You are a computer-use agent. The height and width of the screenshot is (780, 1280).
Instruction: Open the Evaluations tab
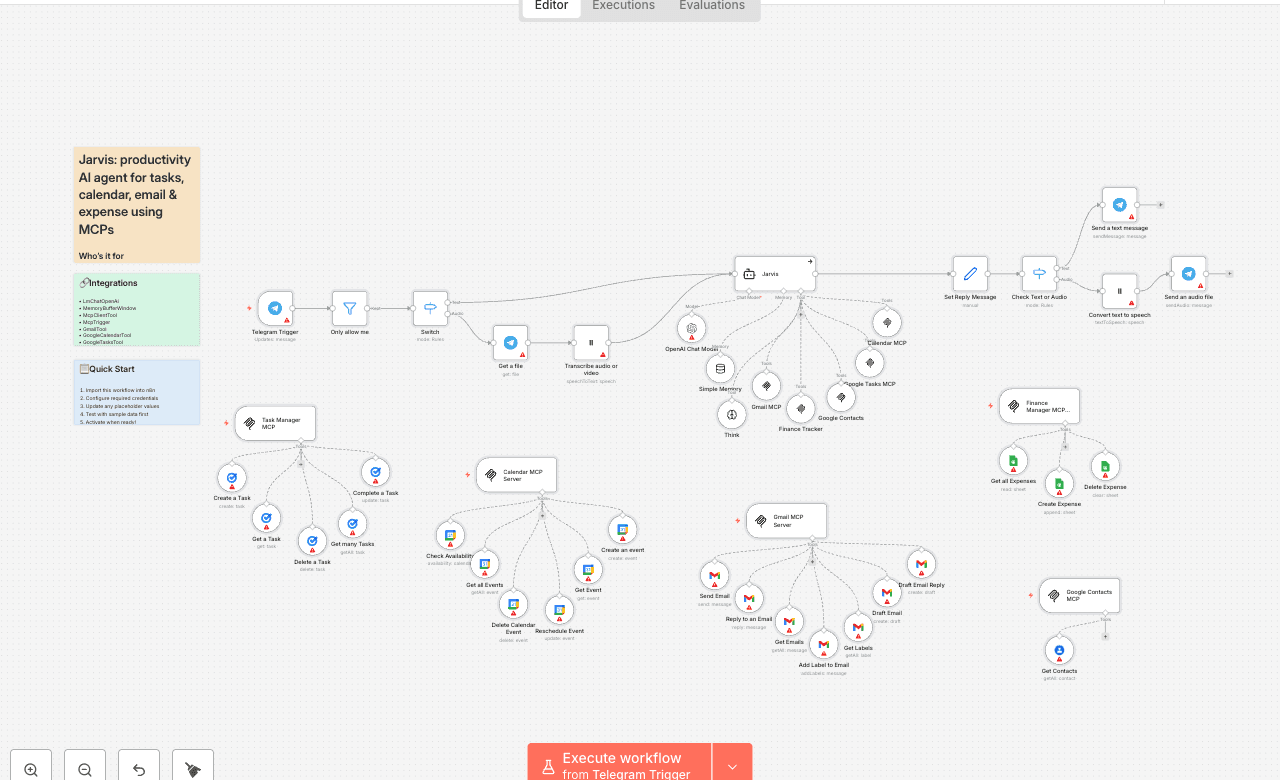coord(711,6)
